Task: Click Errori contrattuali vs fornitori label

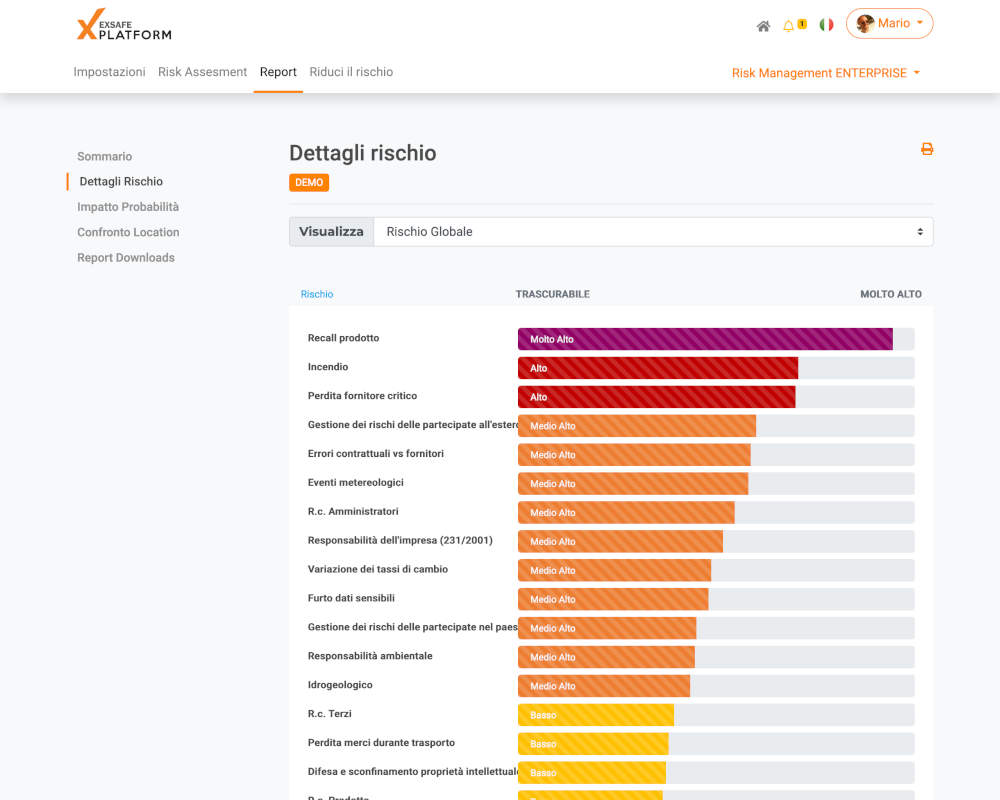Action: point(376,454)
